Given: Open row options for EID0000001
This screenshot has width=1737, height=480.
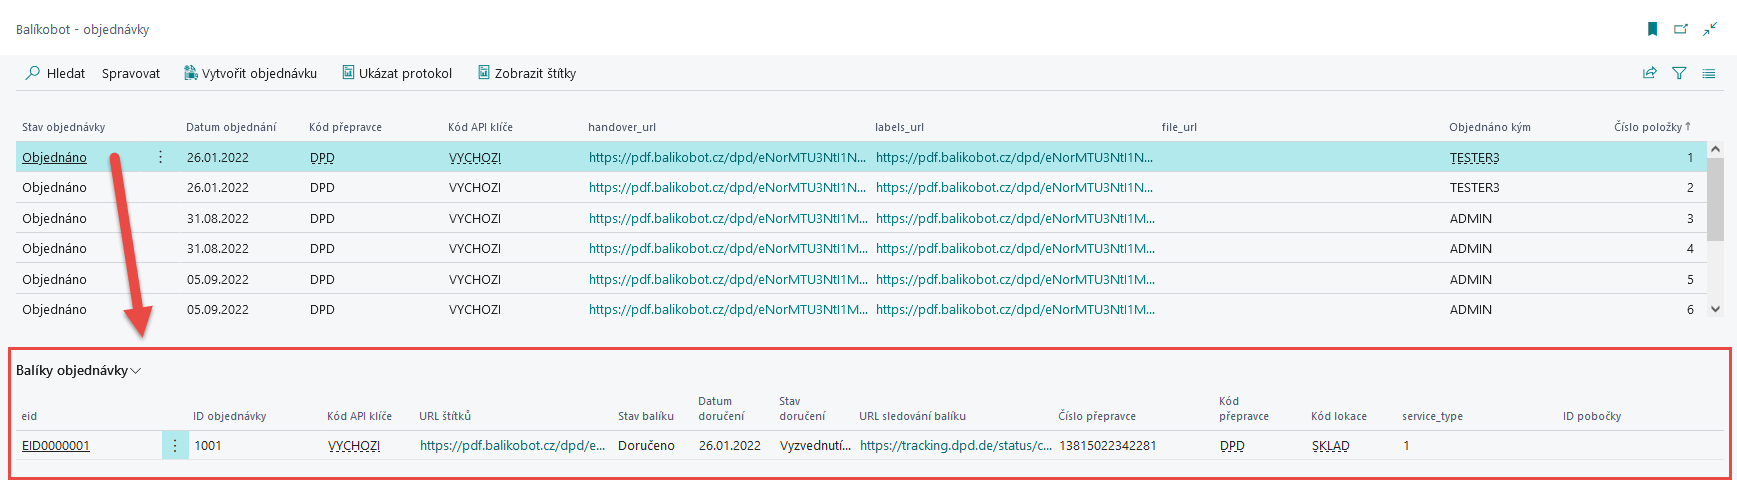Looking at the screenshot, I should [175, 446].
